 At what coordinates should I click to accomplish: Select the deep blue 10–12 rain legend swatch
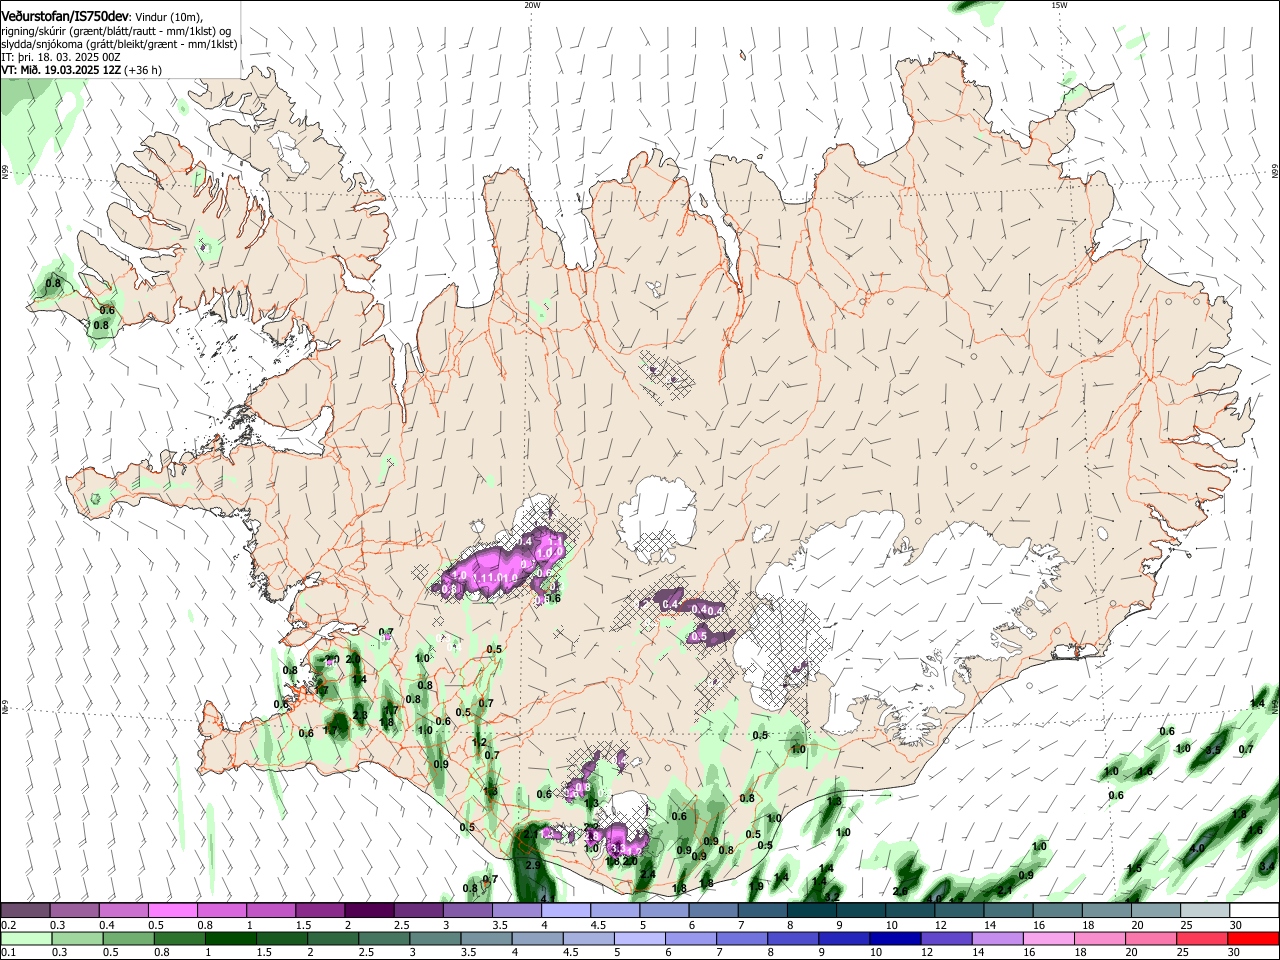coord(894,938)
